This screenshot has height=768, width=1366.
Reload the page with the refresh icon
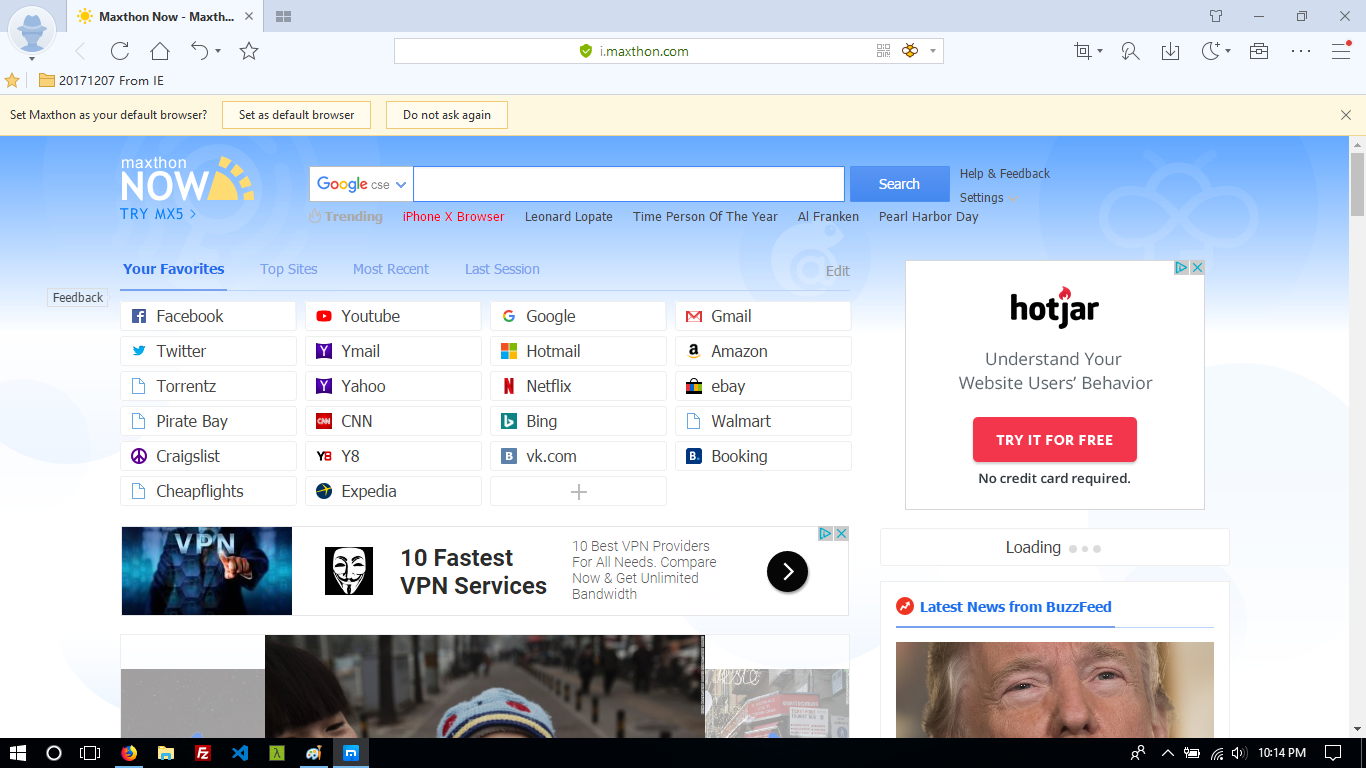(120, 51)
